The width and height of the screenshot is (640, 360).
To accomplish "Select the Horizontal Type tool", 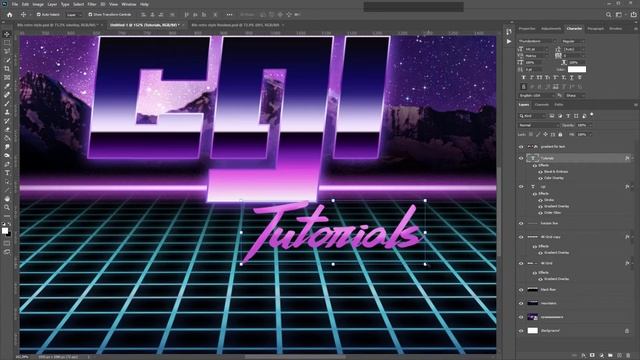I will 7,173.
